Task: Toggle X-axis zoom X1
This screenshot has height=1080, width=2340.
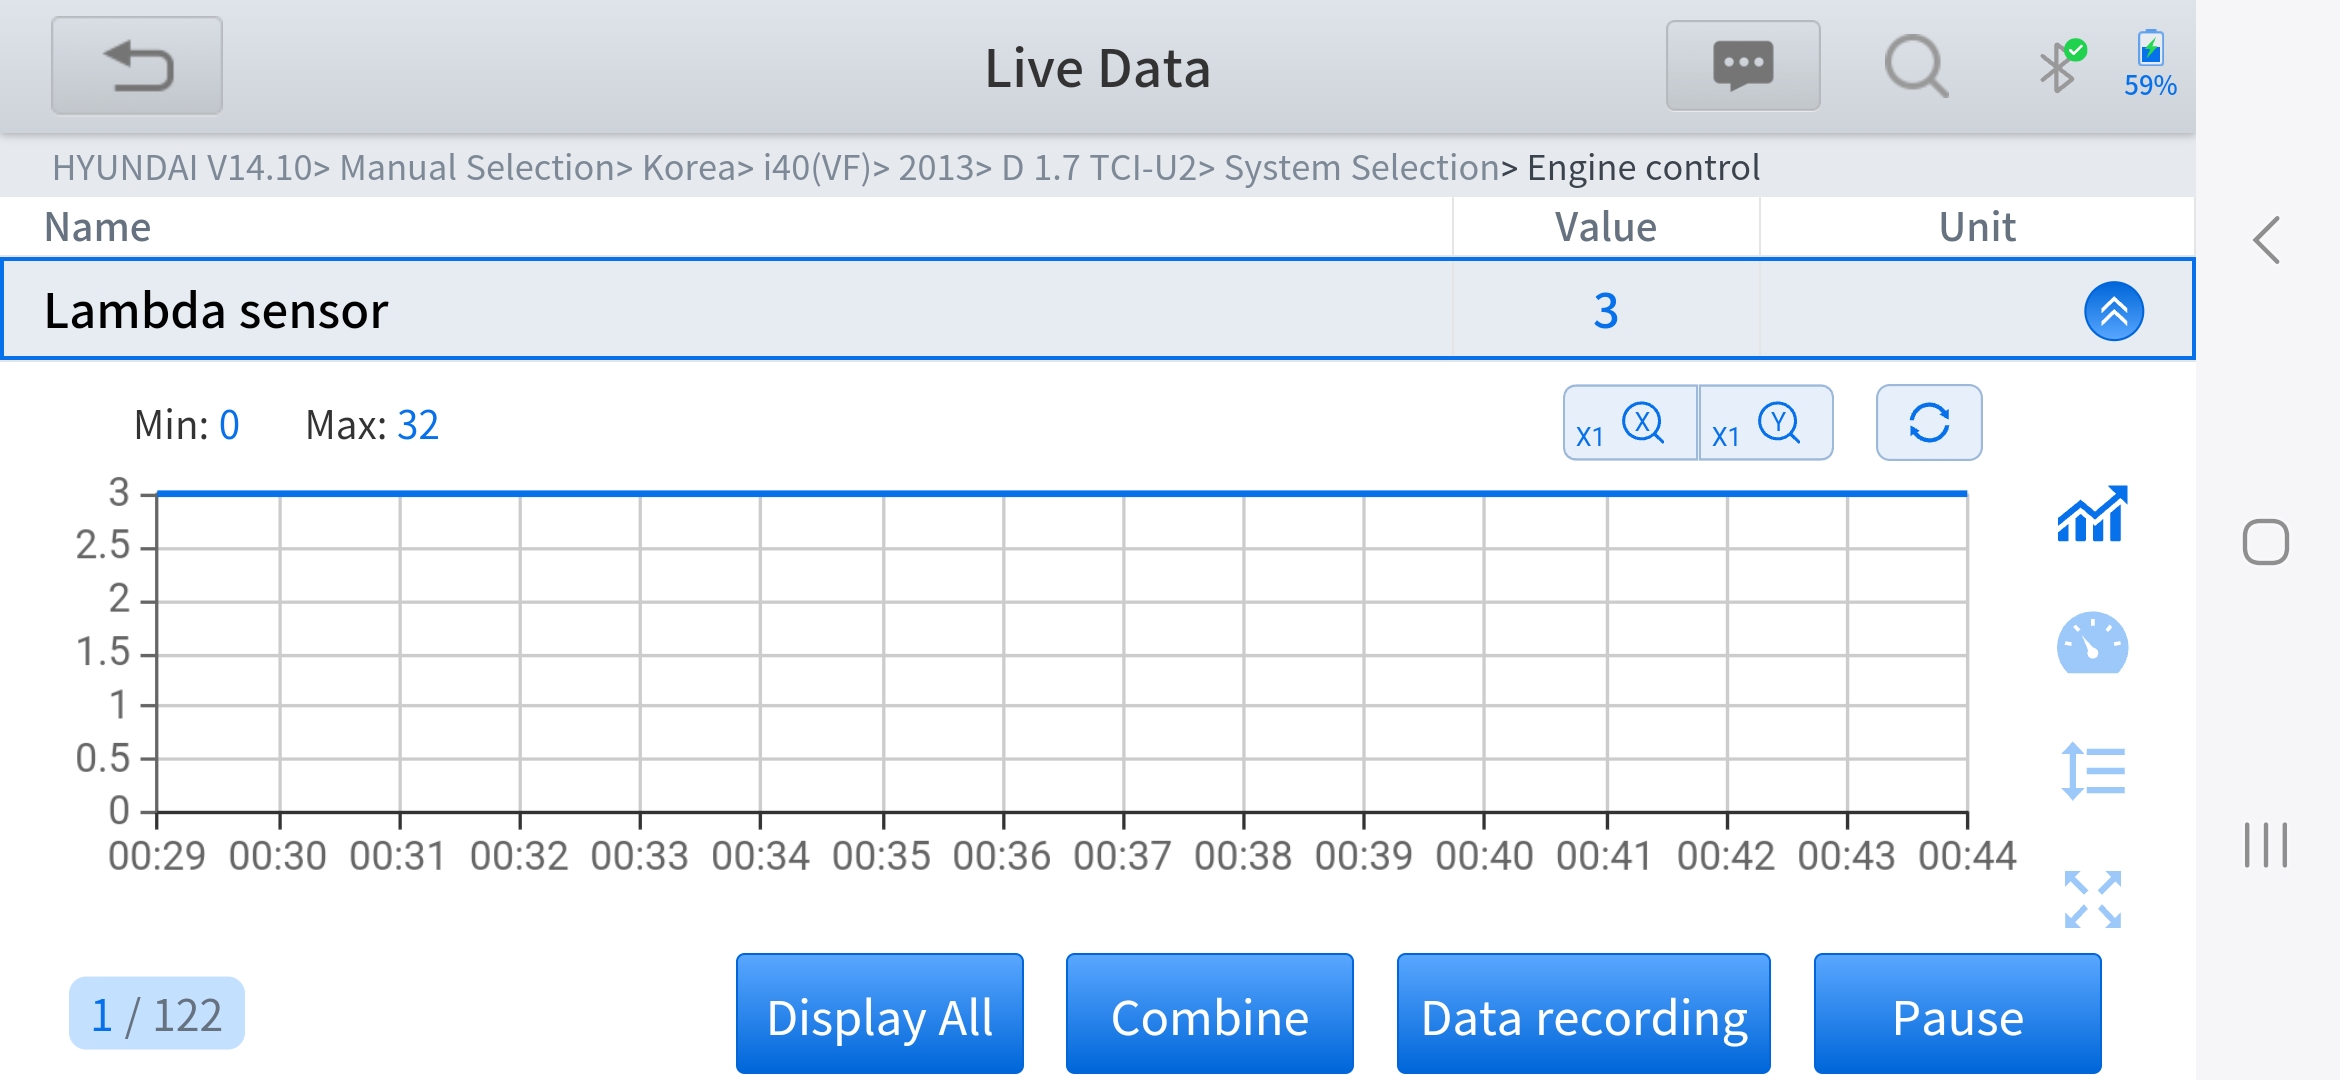Action: 1630,422
